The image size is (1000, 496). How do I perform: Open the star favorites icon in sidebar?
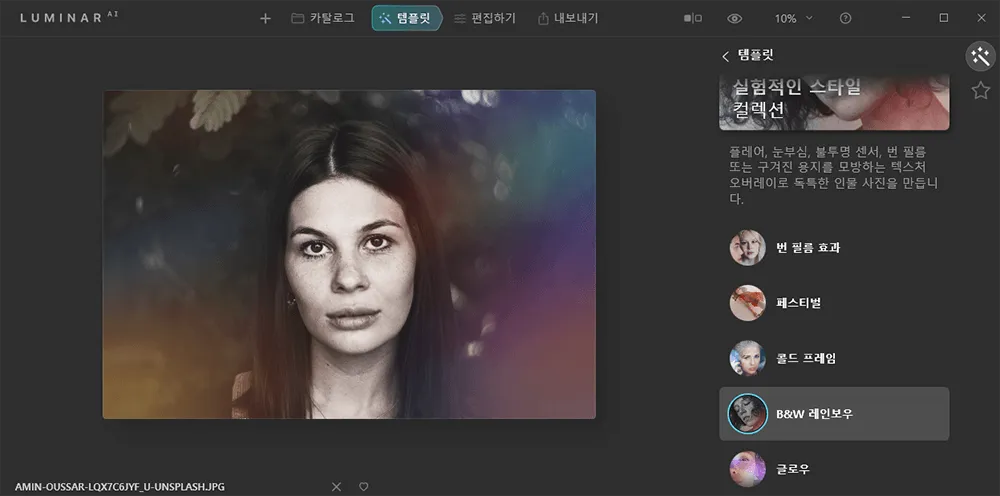[x=980, y=90]
